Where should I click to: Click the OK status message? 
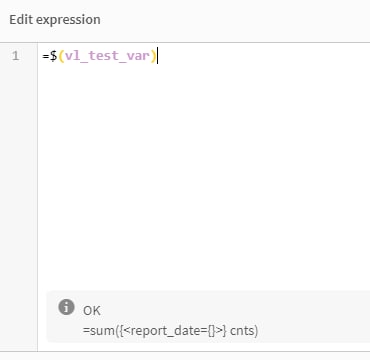point(92,311)
